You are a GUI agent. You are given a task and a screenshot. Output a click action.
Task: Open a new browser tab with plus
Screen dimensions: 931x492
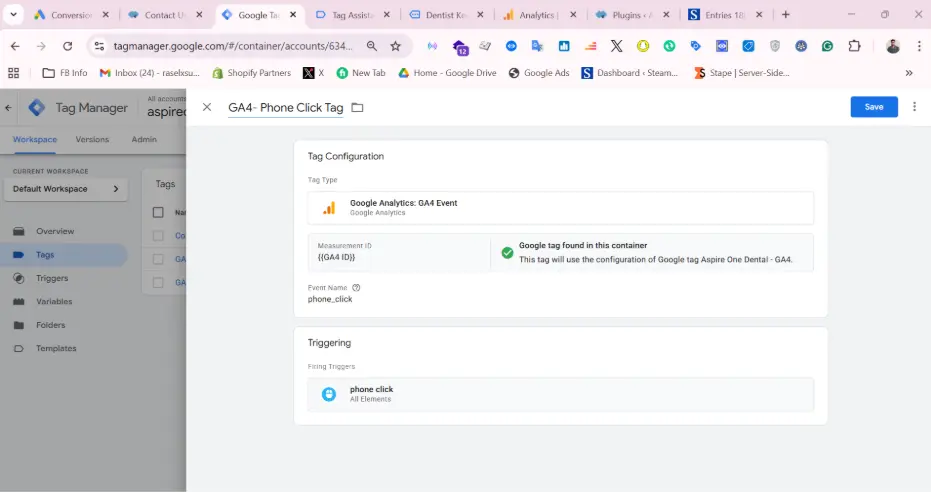[786, 15]
